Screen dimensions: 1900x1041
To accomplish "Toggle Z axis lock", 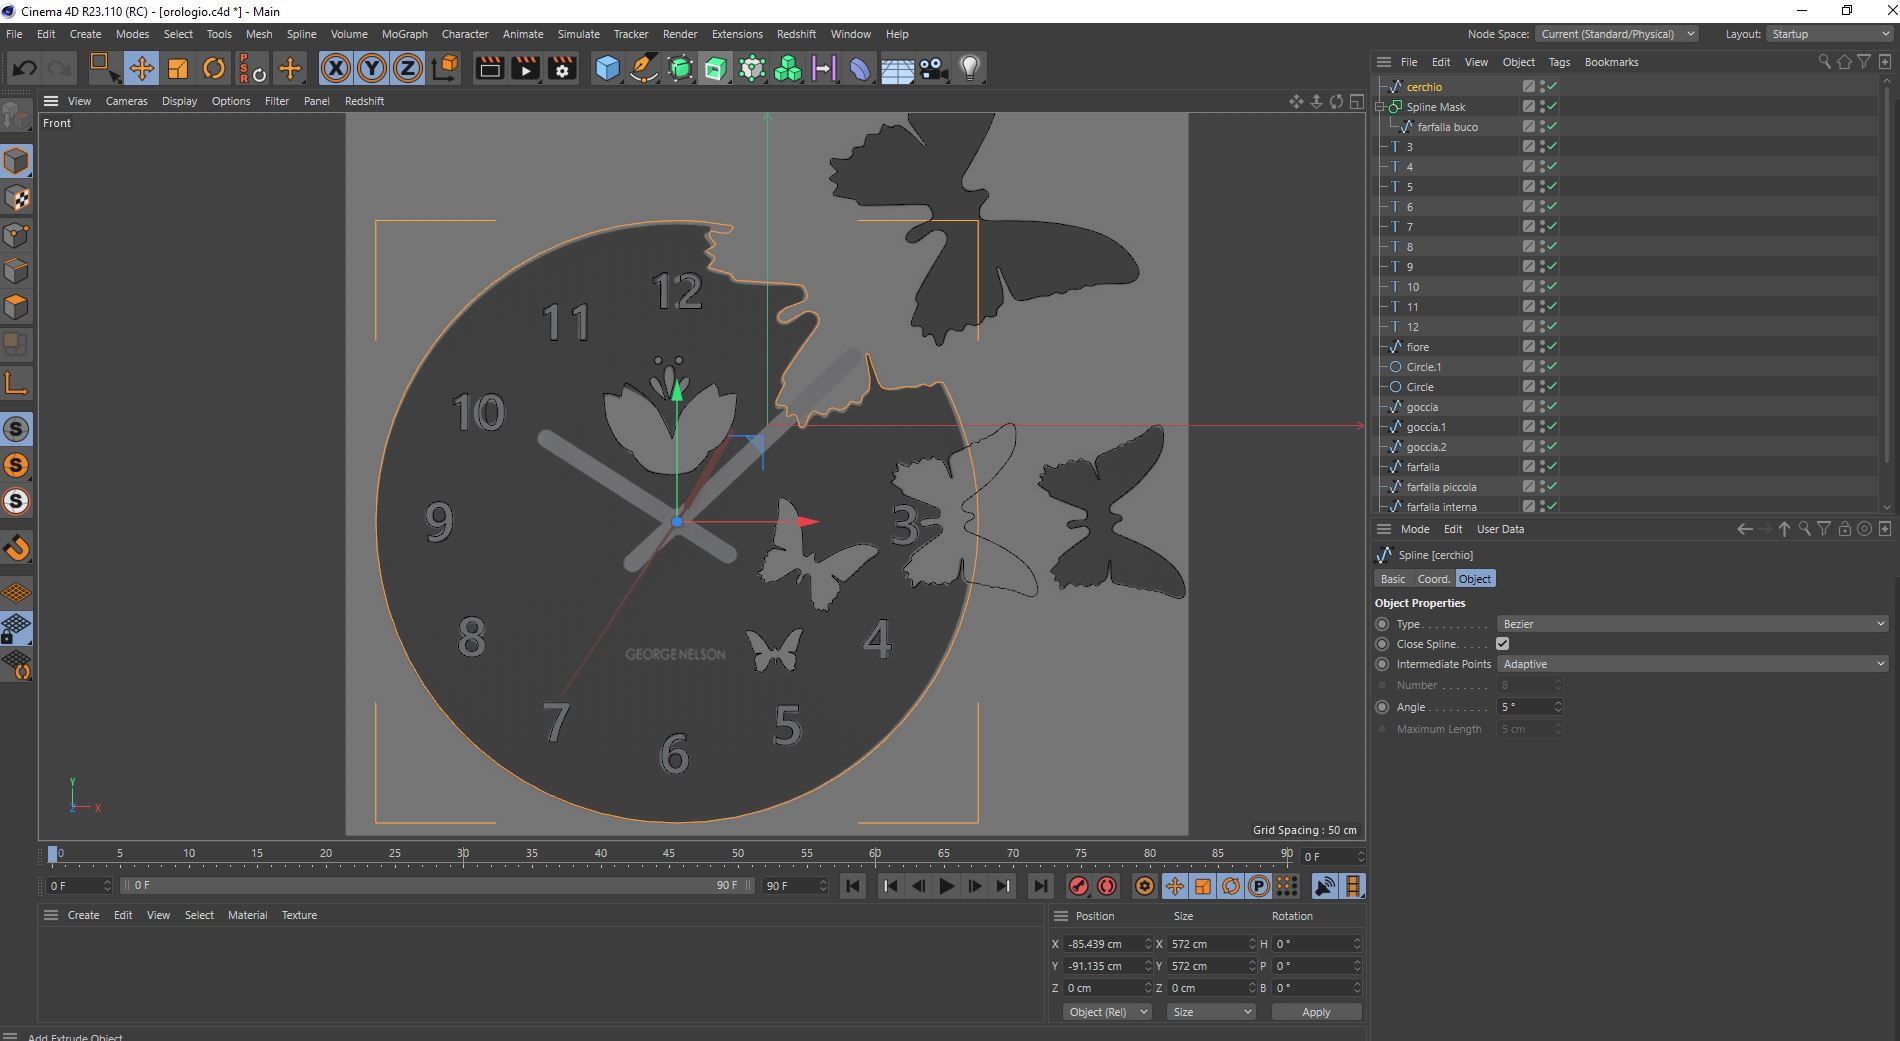I will point(408,68).
